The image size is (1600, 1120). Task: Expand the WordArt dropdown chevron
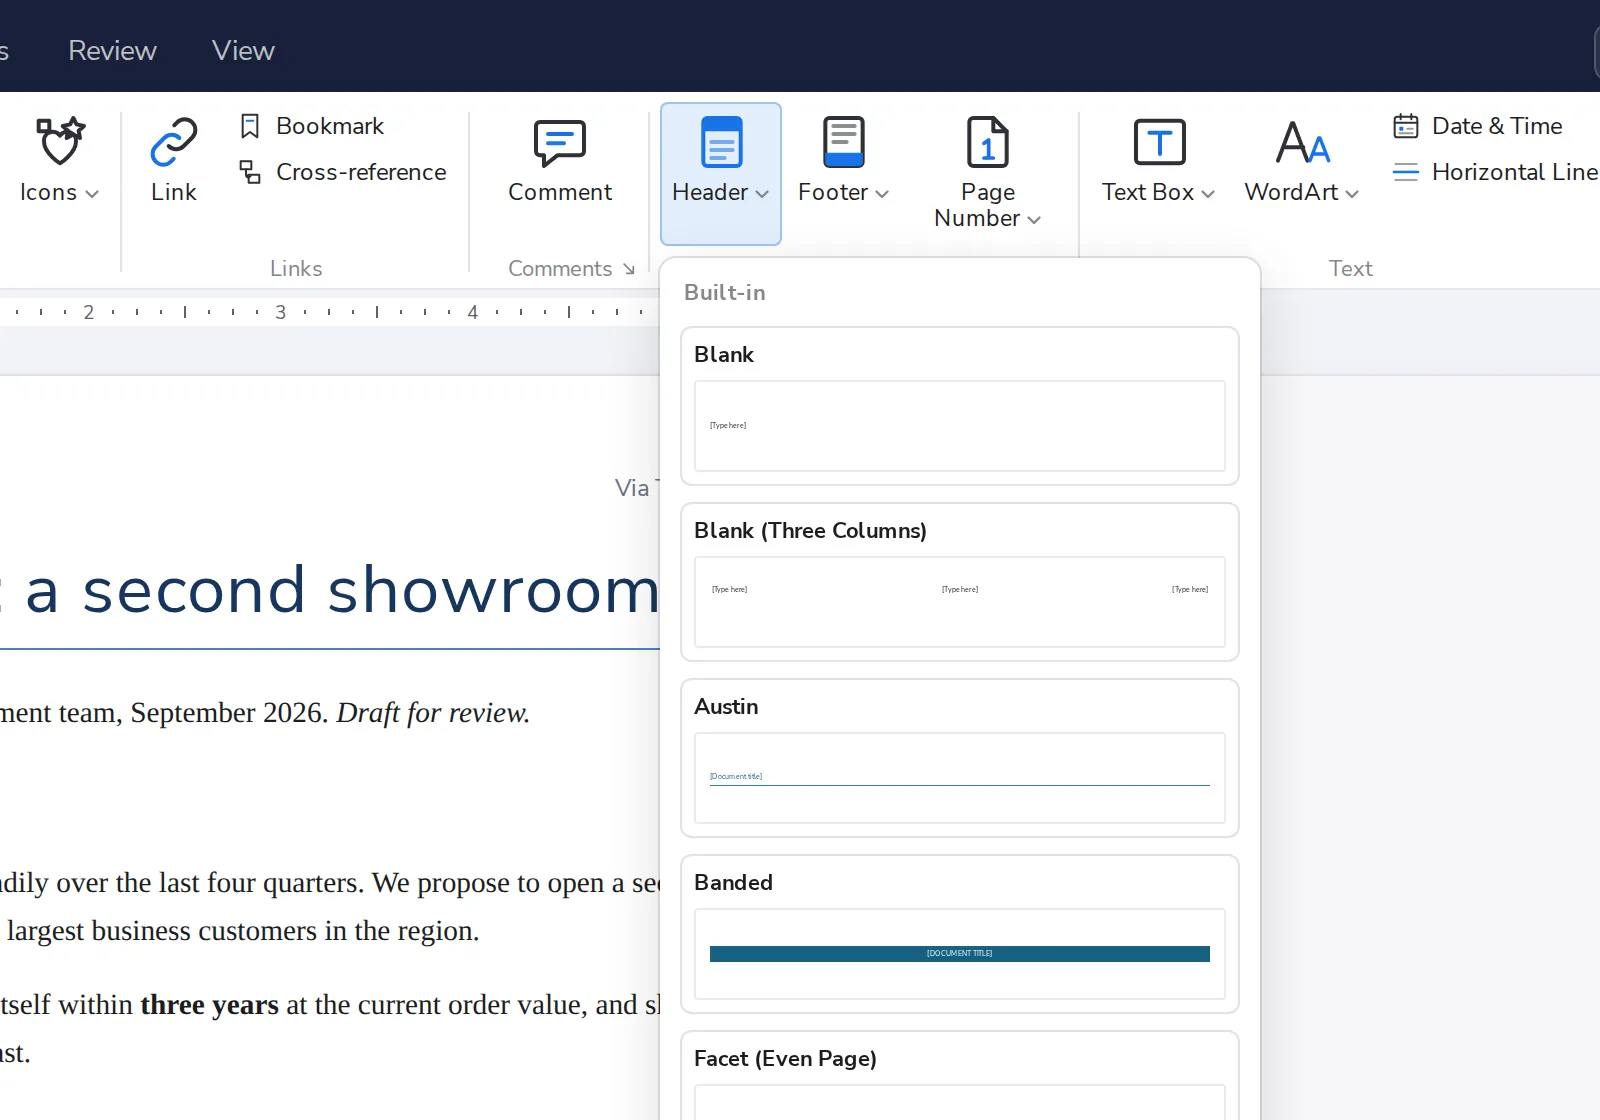click(1352, 194)
